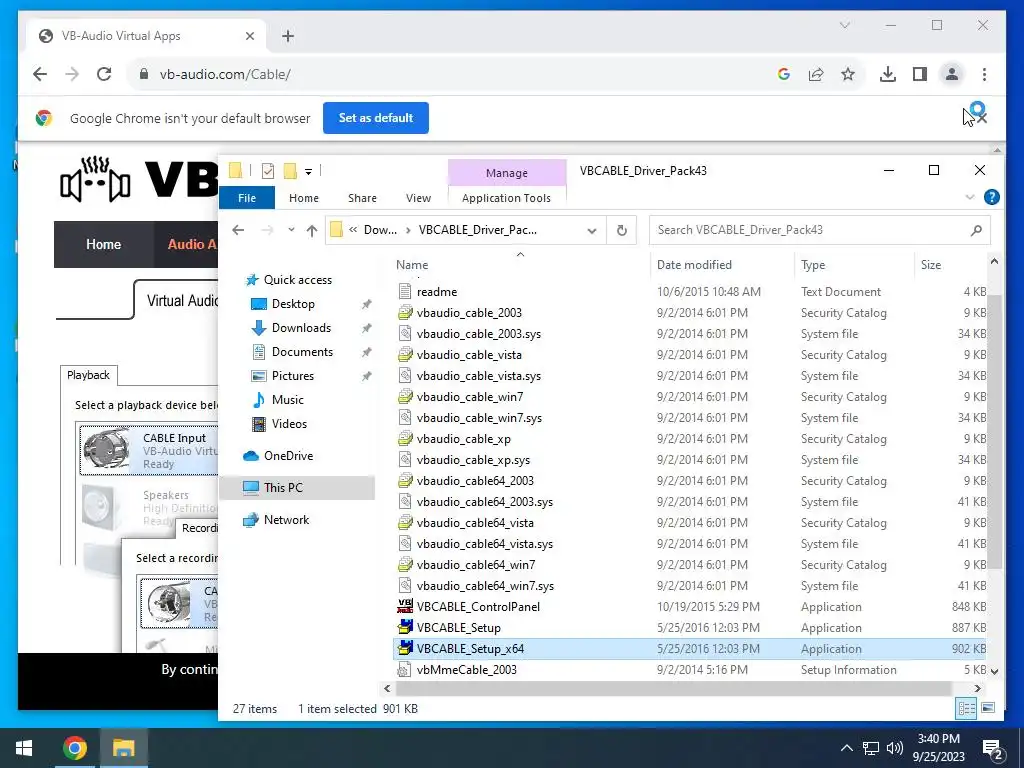Screen dimensions: 1024x768
Task: Open Chrome downloads icon
Action: pyautogui.click(x=888, y=74)
